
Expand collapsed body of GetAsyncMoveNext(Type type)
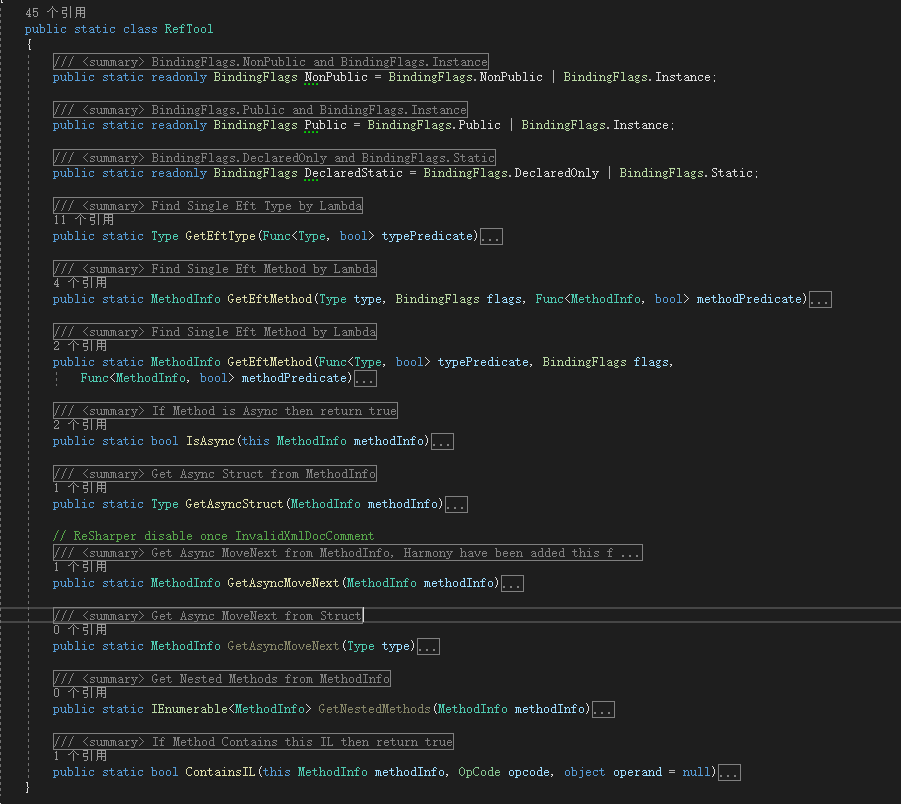point(428,647)
